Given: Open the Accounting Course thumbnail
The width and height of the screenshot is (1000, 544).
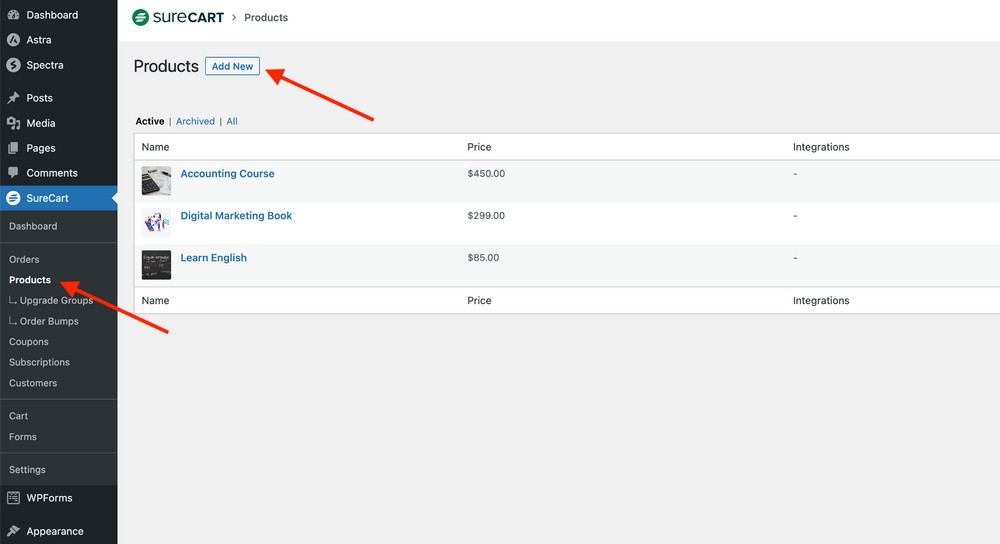Looking at the screenshot, I should [x=156, y=180].
